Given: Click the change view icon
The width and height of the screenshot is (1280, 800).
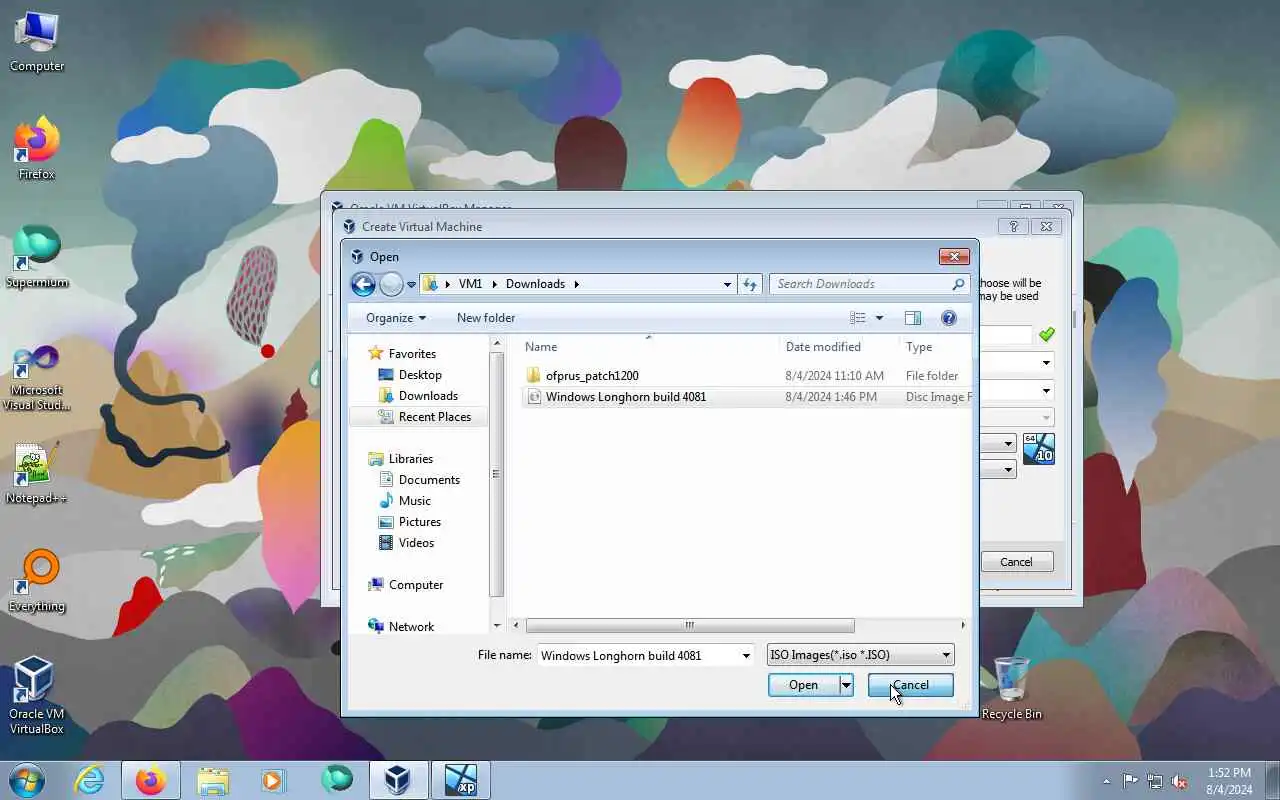Looking at the screenshot, I should 858,318.
